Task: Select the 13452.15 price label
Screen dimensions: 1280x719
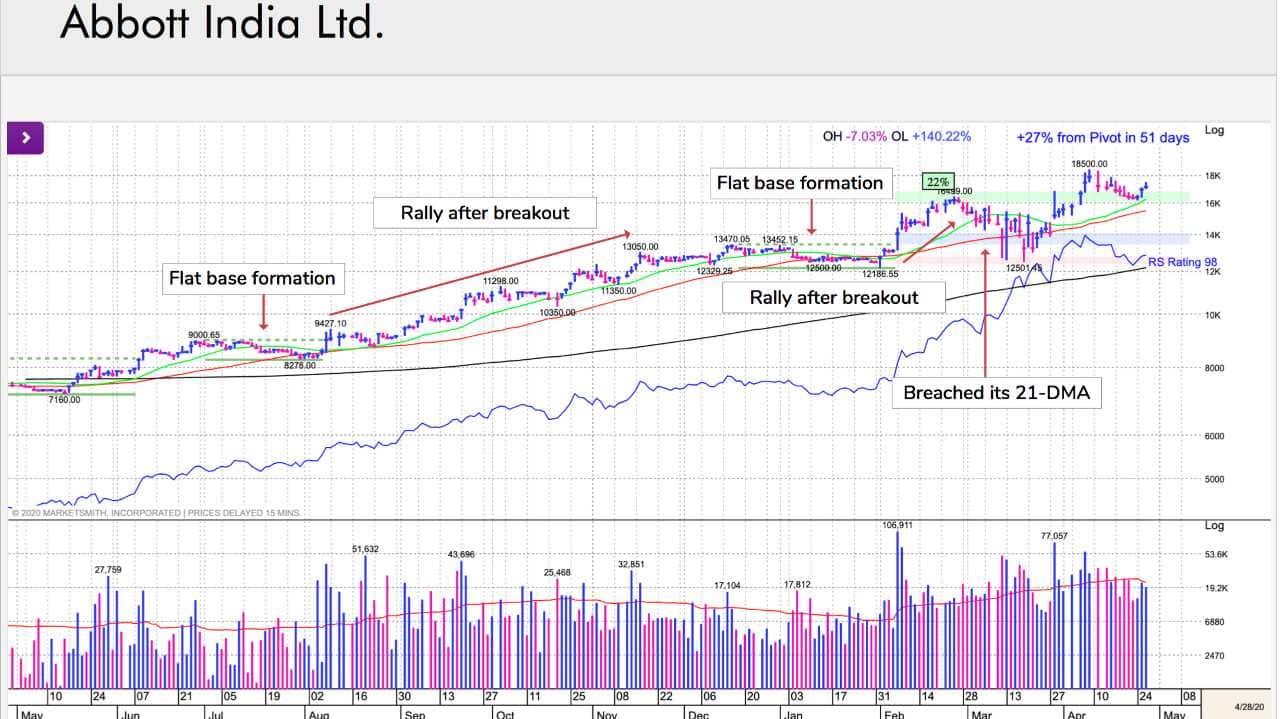Action: point(780,240)
